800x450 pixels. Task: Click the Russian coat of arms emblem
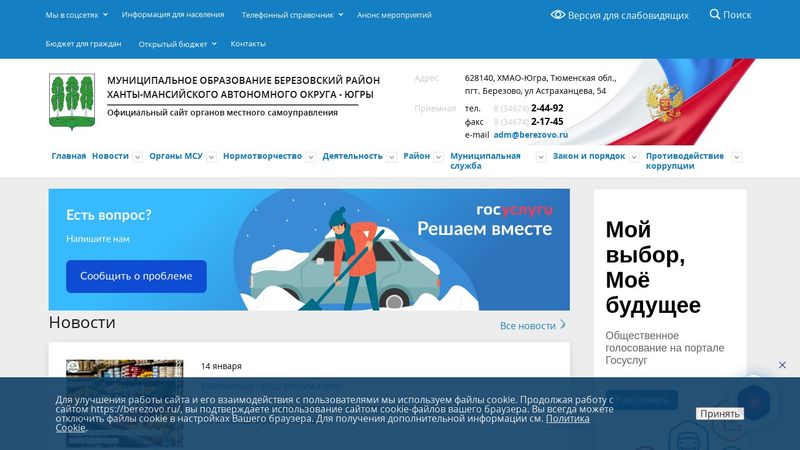664,103
